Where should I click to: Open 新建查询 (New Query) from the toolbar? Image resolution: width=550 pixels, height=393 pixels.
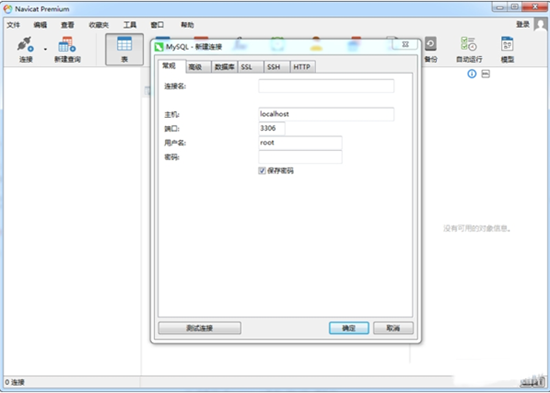click(67, 49)
